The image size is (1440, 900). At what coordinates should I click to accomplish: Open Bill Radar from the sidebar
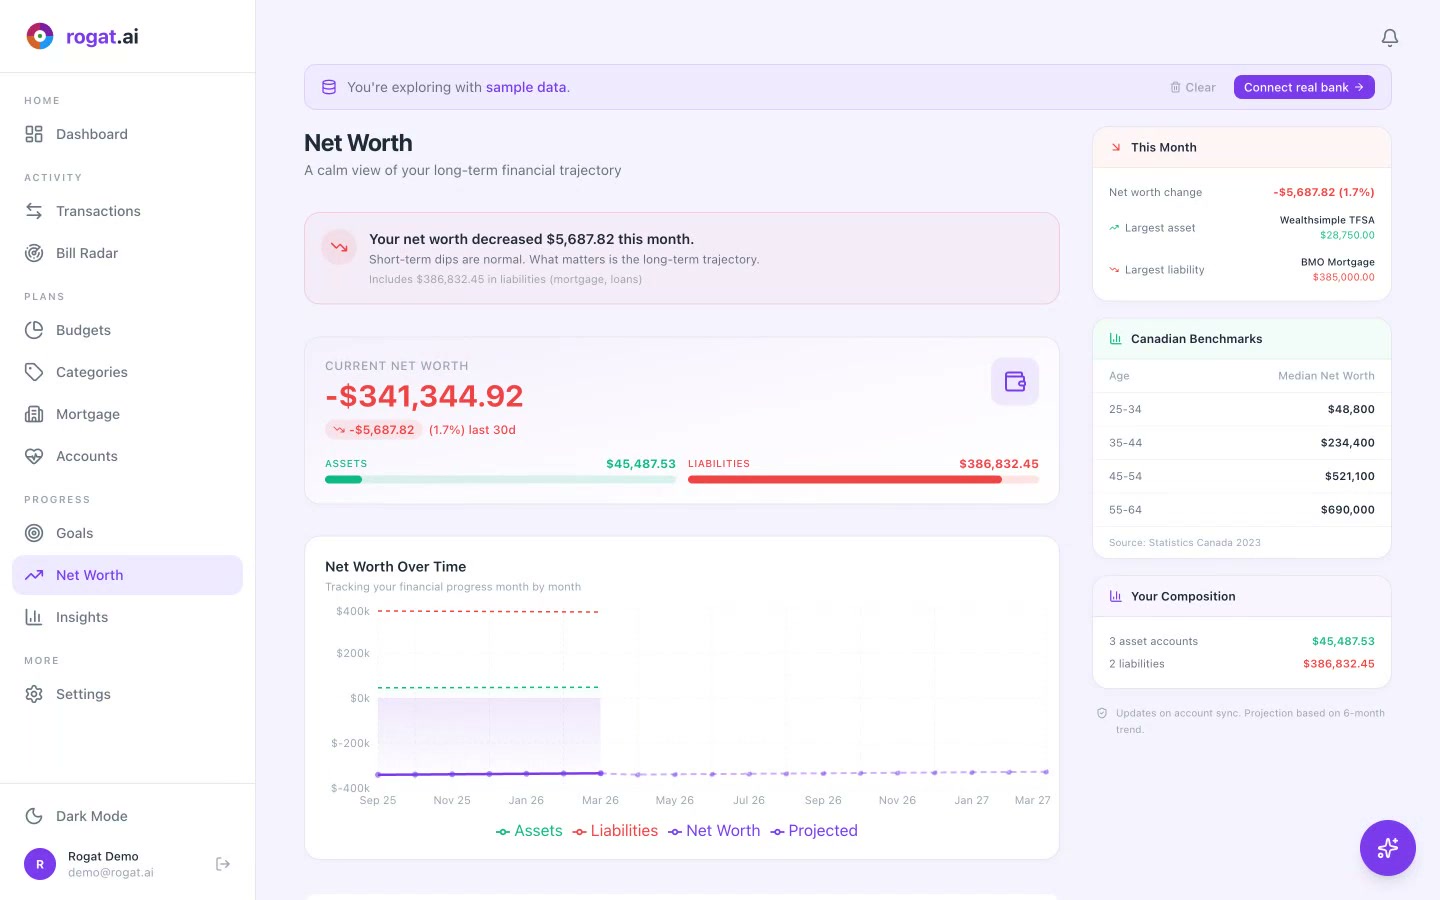pyautogui.click(x=86, y=253)
